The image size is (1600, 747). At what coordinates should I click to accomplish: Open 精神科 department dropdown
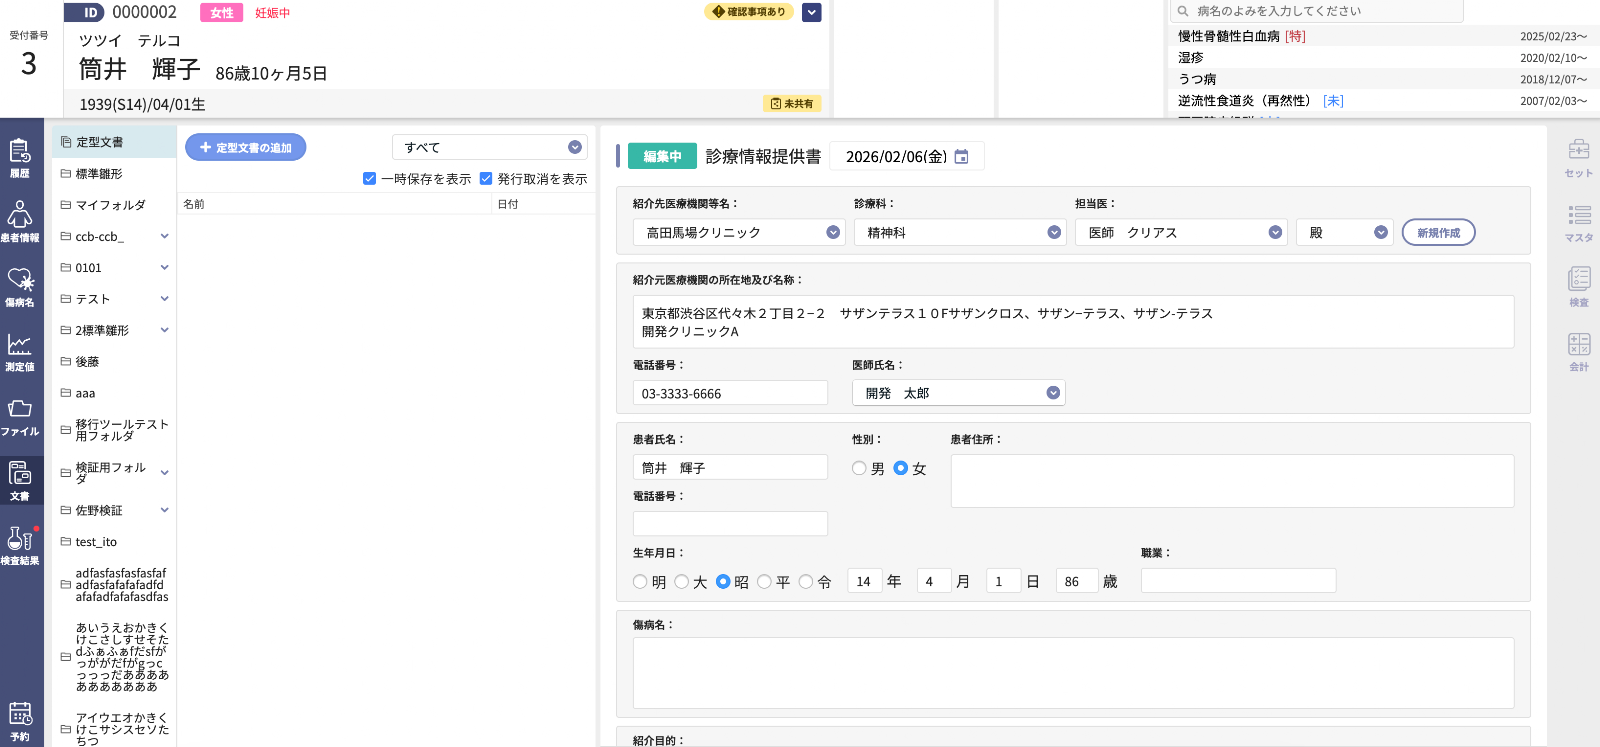click(x=960, y=232)
